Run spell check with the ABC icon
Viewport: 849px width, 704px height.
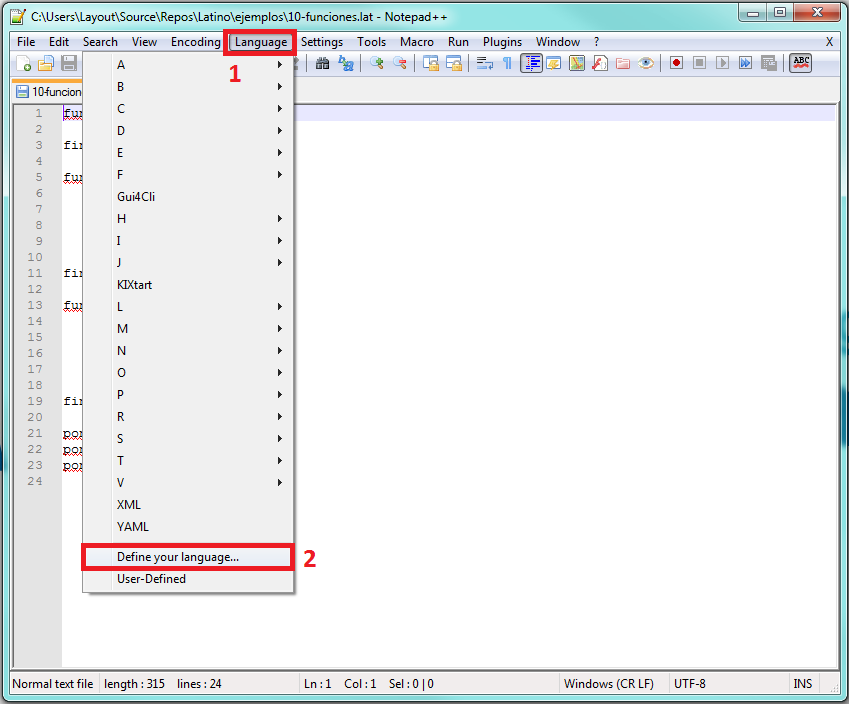click(x=800, y=62)
